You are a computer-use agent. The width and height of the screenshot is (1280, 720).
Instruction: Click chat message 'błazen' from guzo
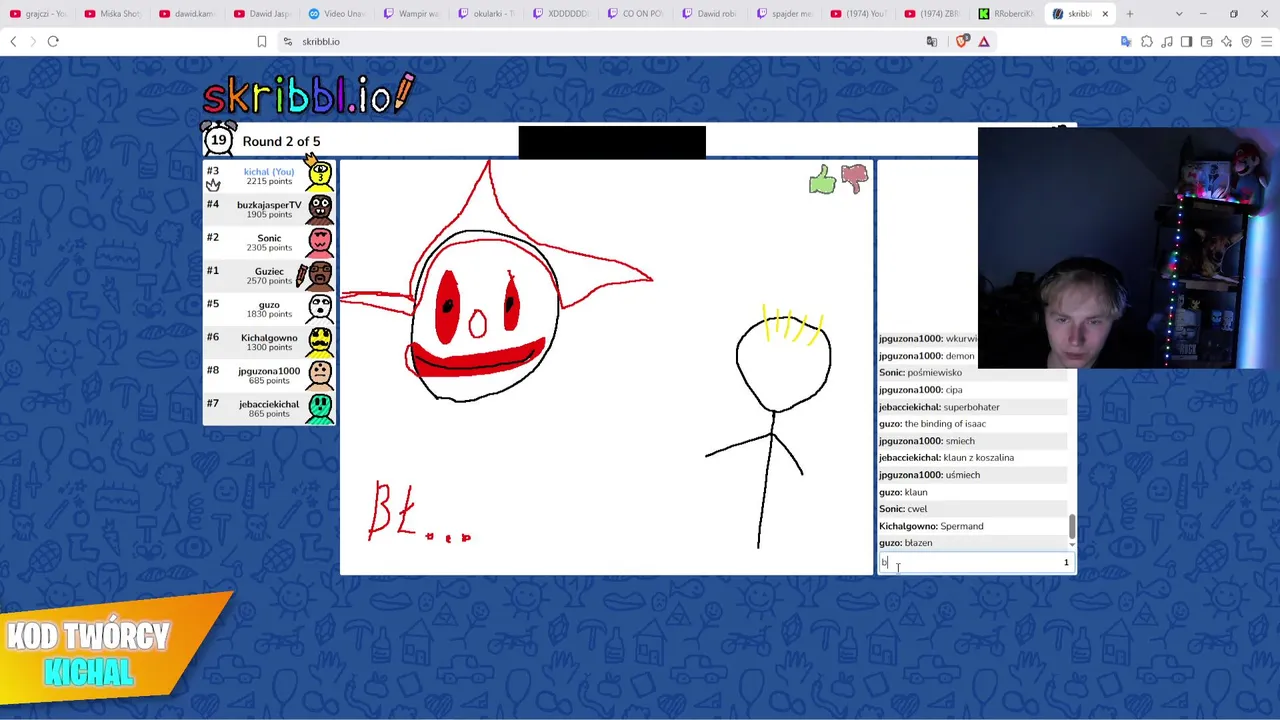(918, 543)
